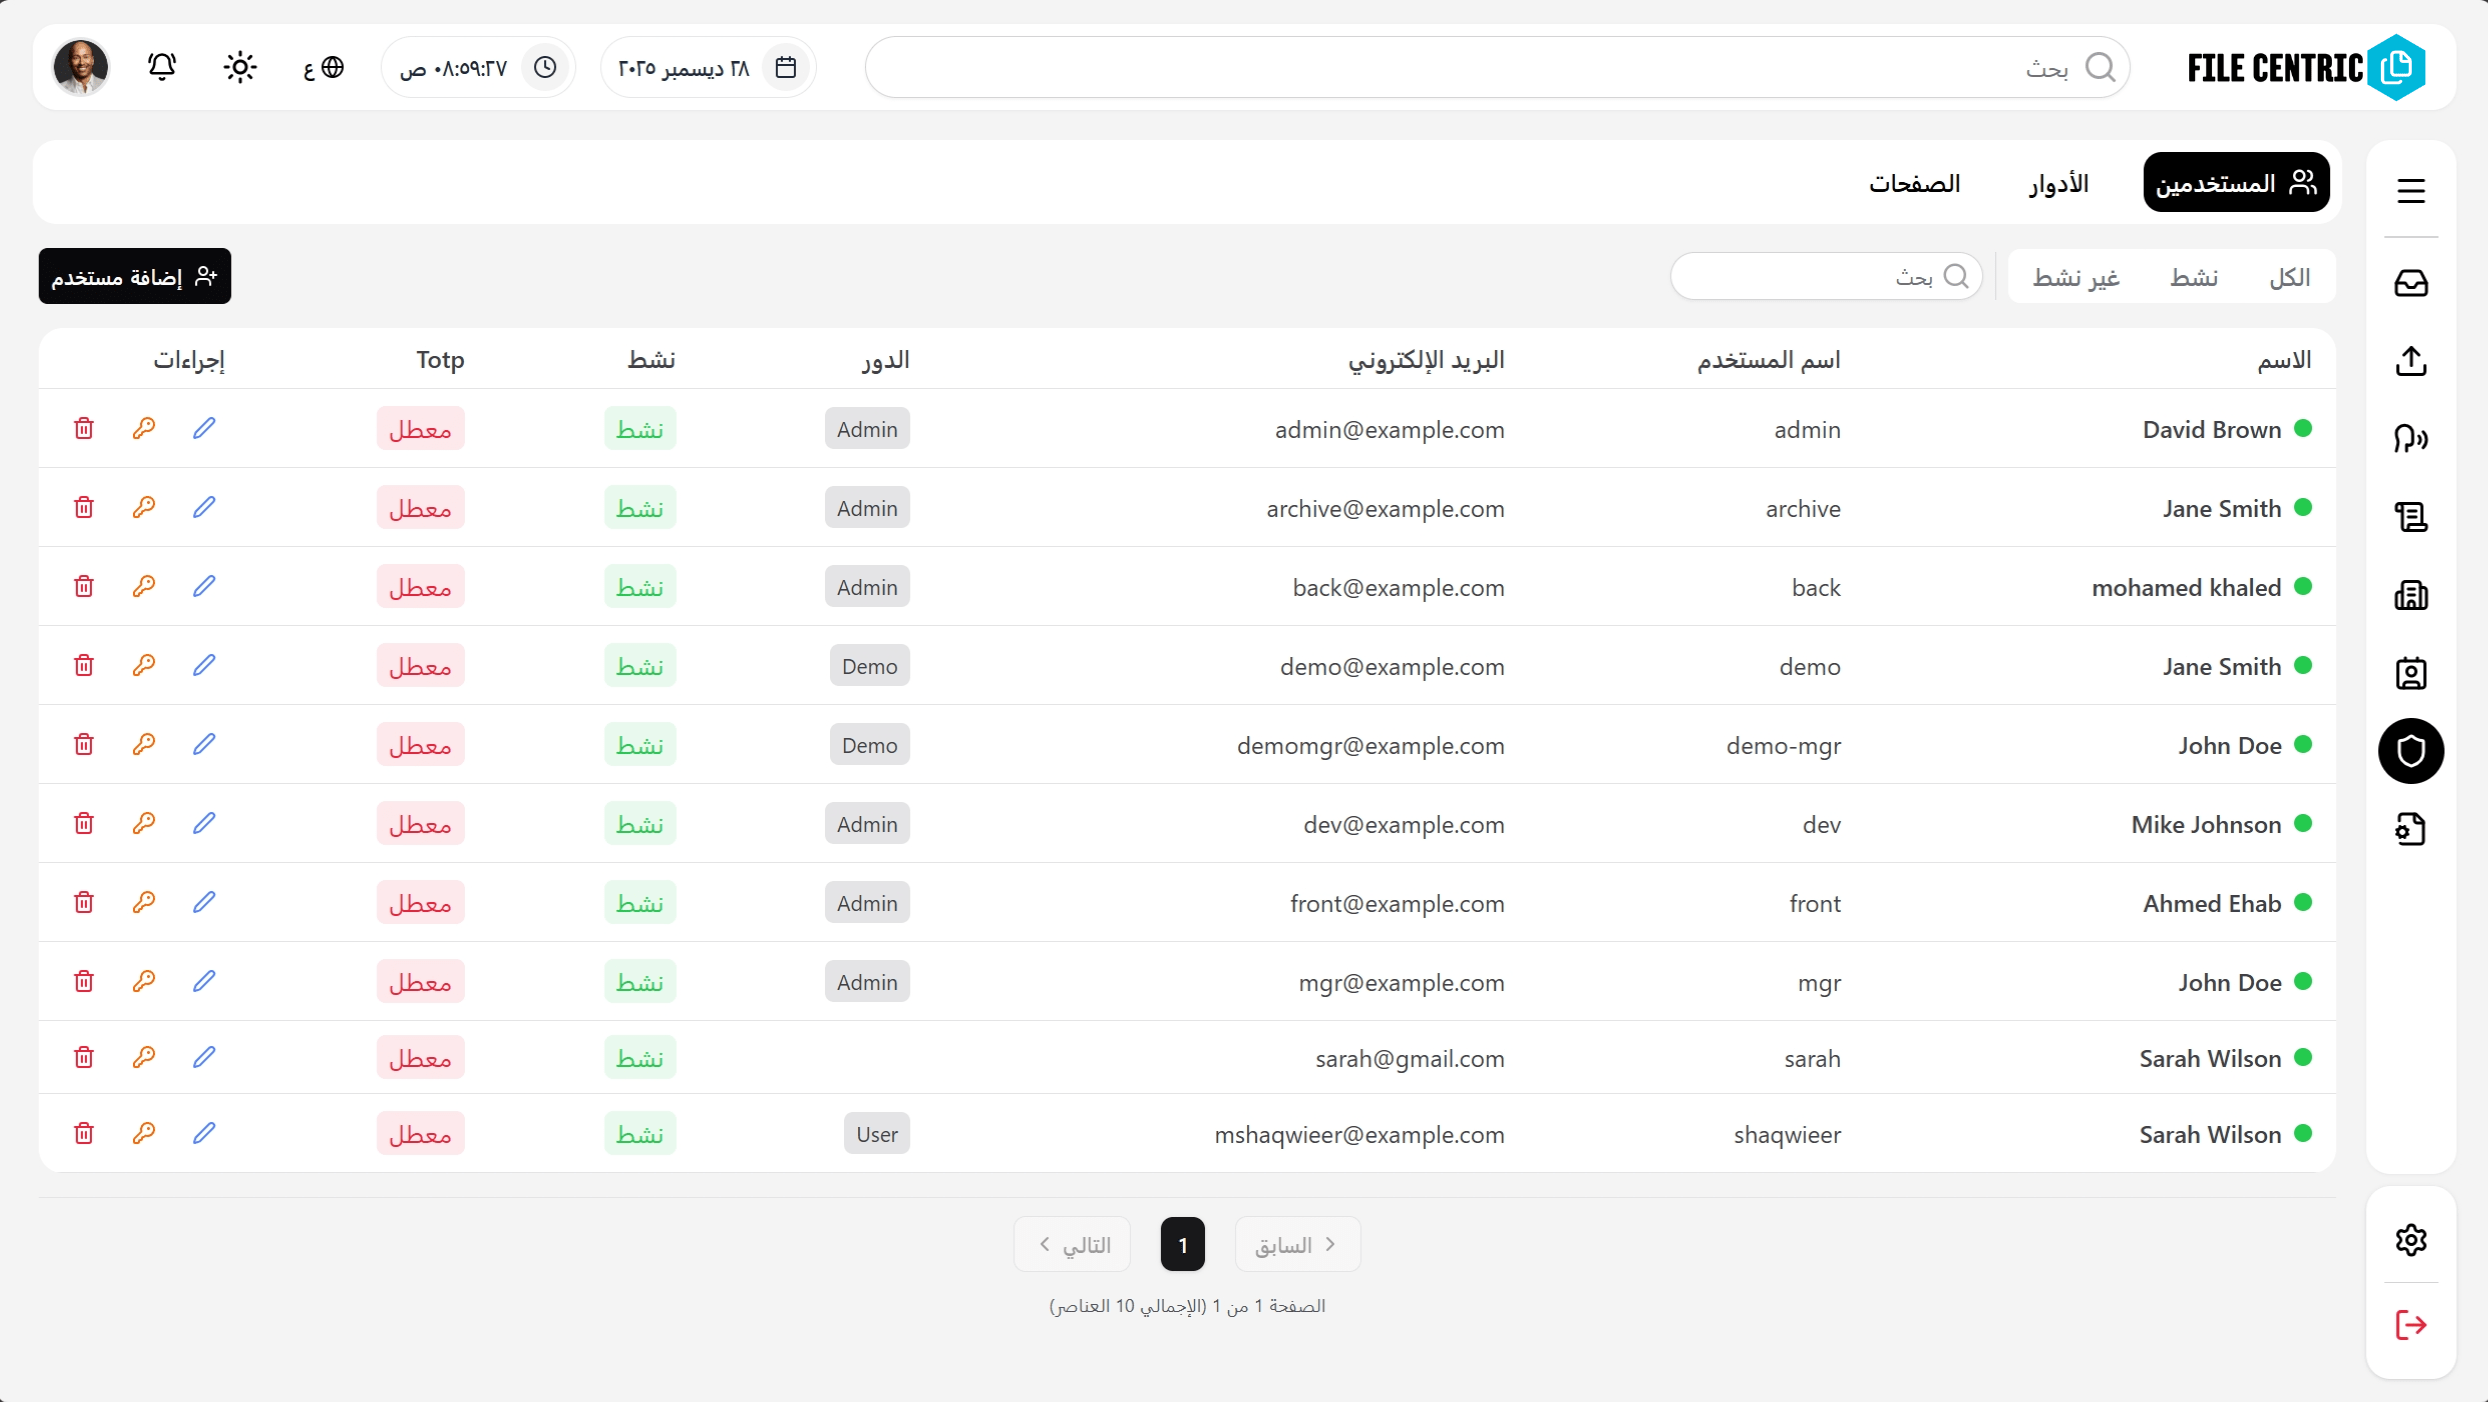Toggle نشط status for shaqwieer user
2488x1402 pixels.
point(640,1133)
